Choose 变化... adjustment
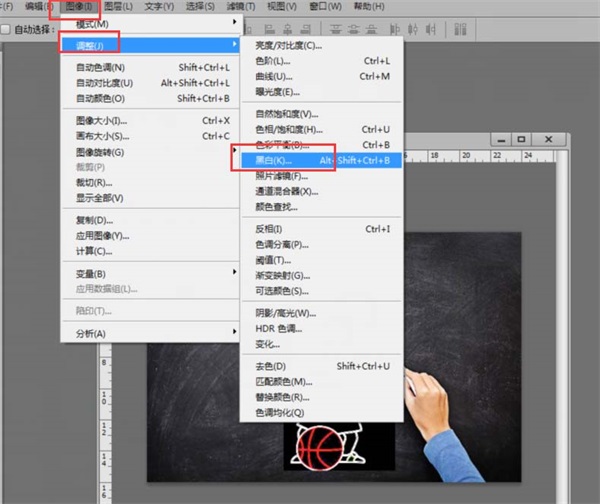This screenshot has height=504, width=600. click(321, 344)
